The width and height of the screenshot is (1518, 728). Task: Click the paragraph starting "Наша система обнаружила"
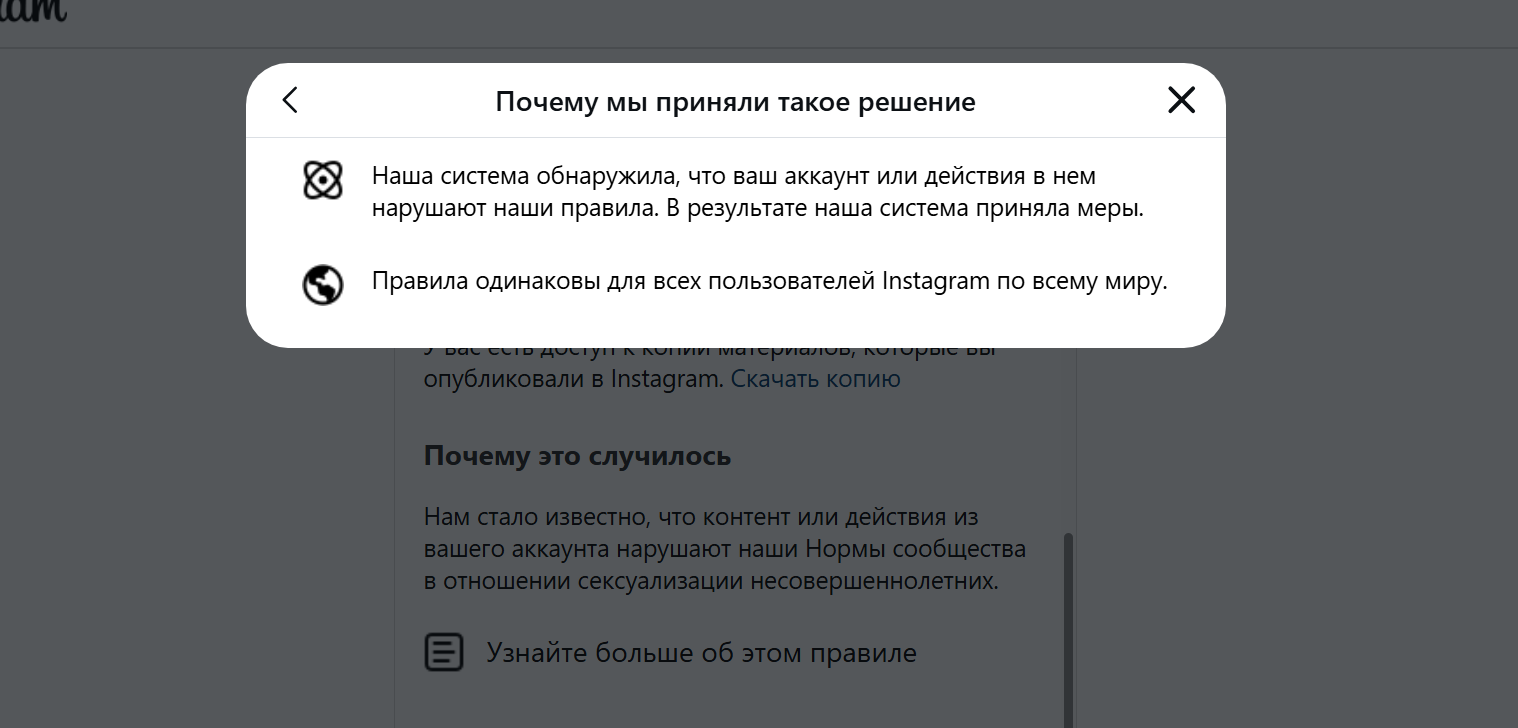point(758,193)
